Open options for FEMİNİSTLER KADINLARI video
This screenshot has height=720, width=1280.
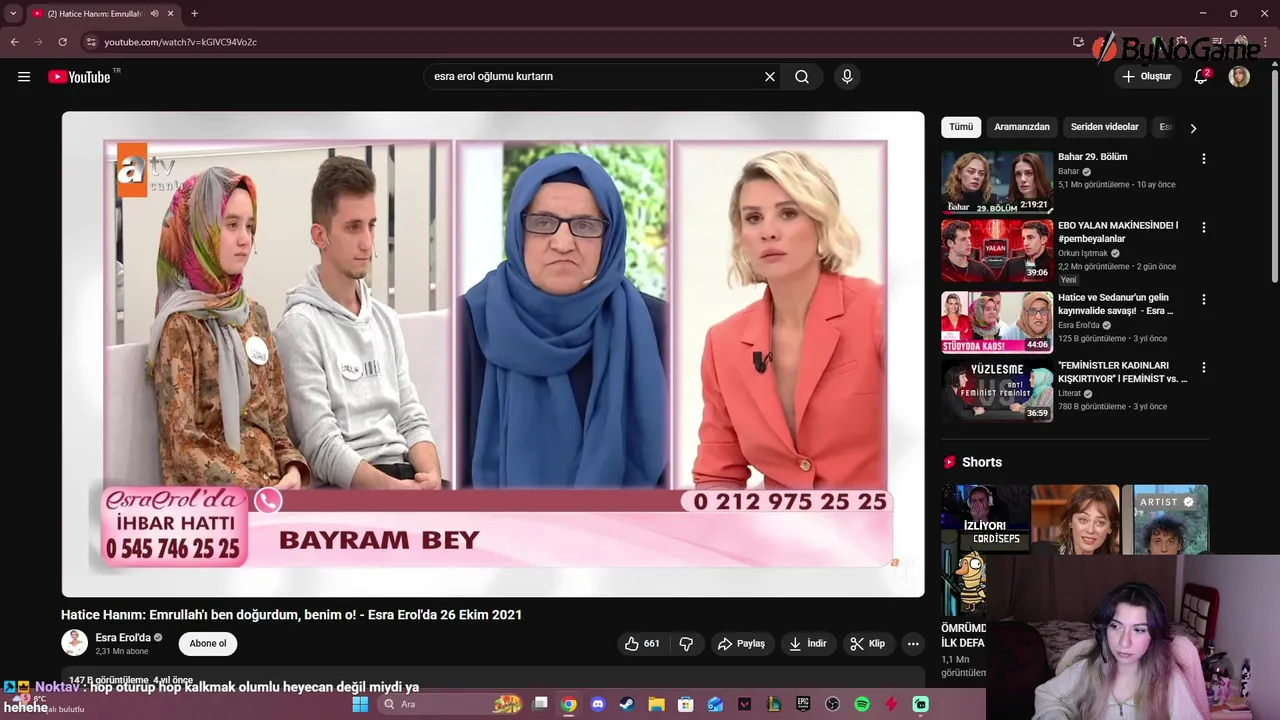click(1204, 367)
